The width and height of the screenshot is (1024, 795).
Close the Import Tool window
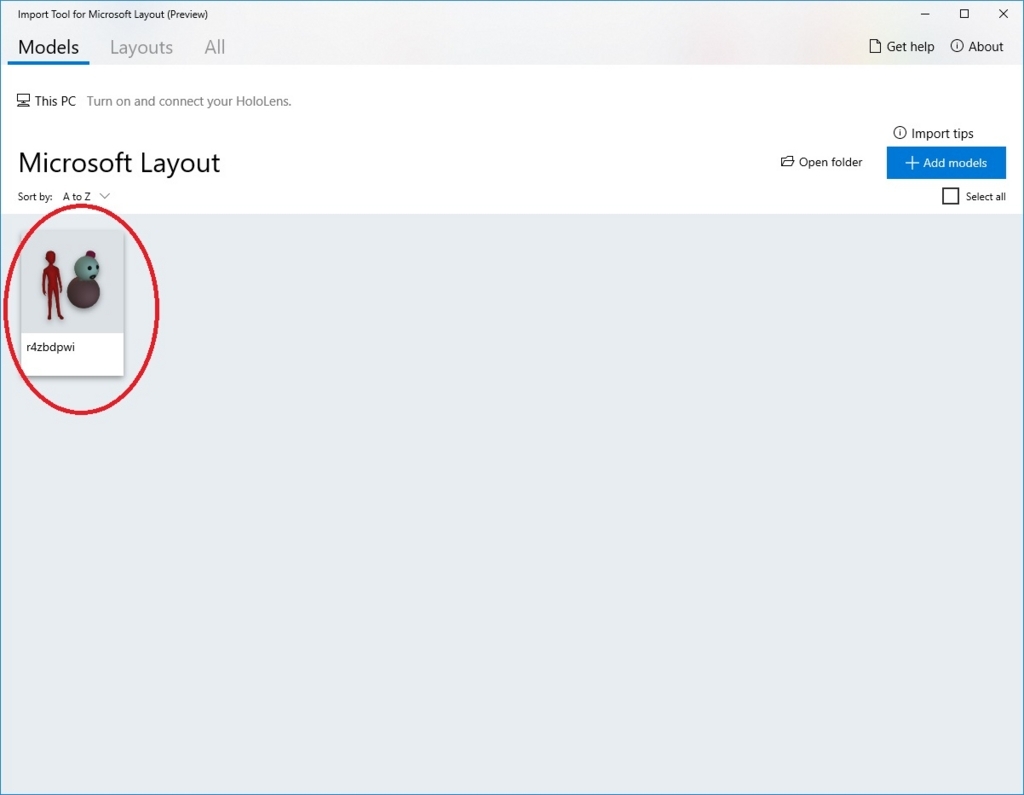(x=1003, y=14)
